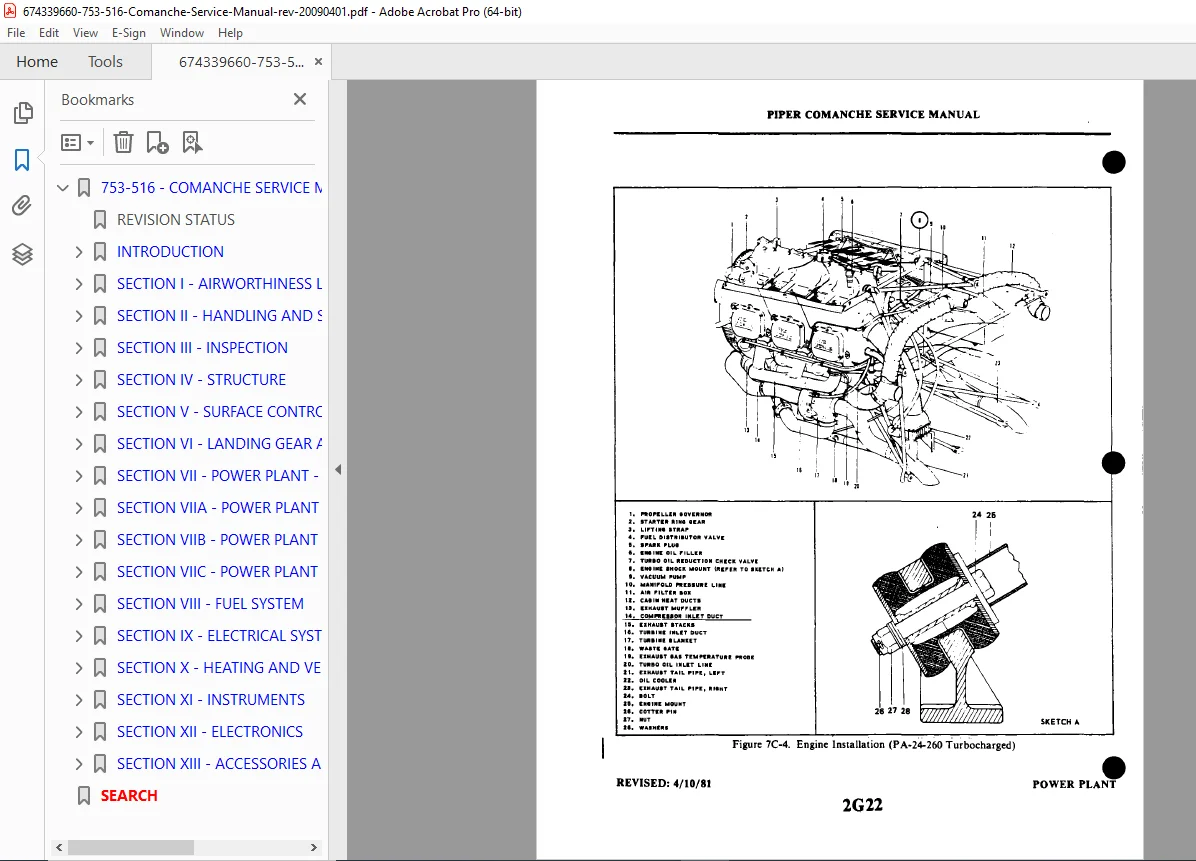Viewport: 1196px width, 861px height.
Task: Open the Window menu
Action: pyautogui.click(x=182, y=33)
